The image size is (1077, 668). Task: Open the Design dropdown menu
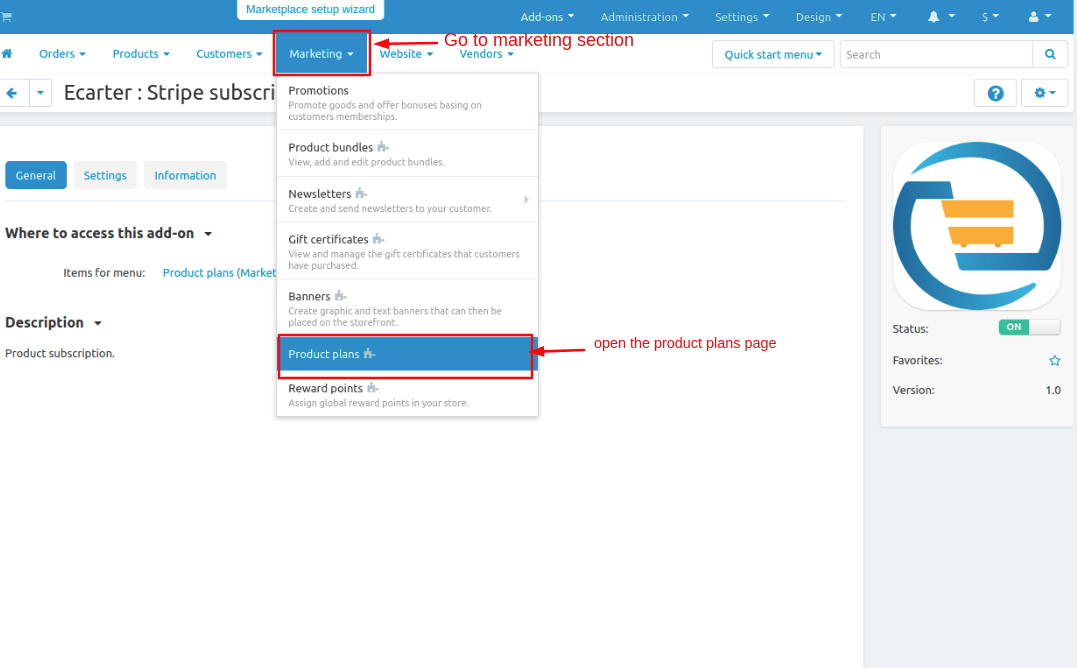[x=819, y=17]
